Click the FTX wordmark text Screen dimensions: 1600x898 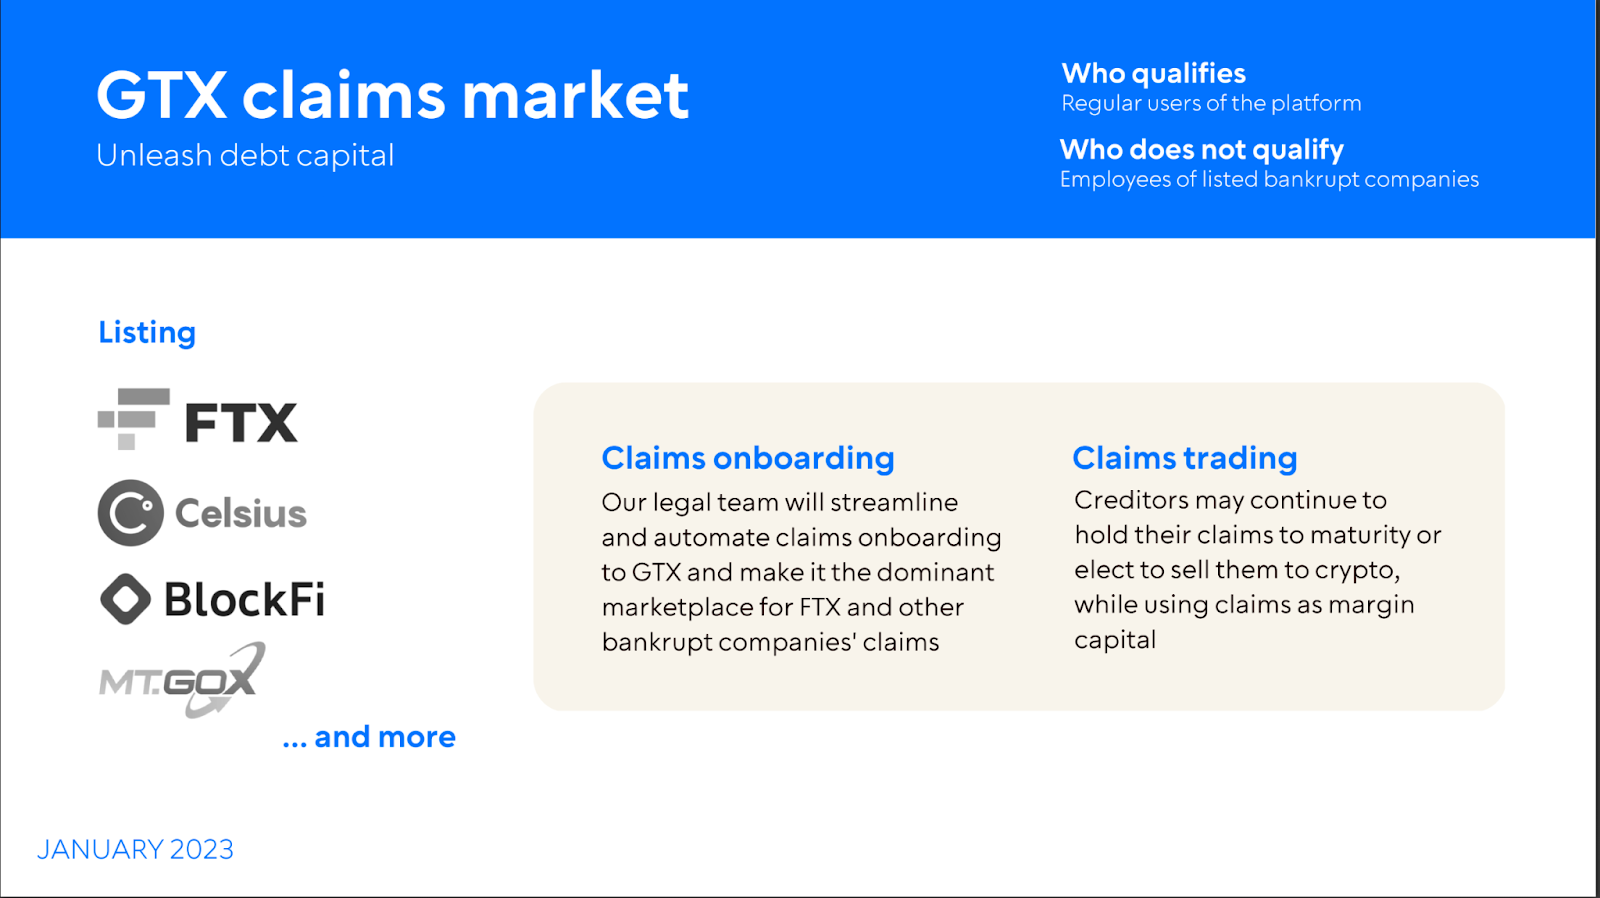[x=241, y=422]
